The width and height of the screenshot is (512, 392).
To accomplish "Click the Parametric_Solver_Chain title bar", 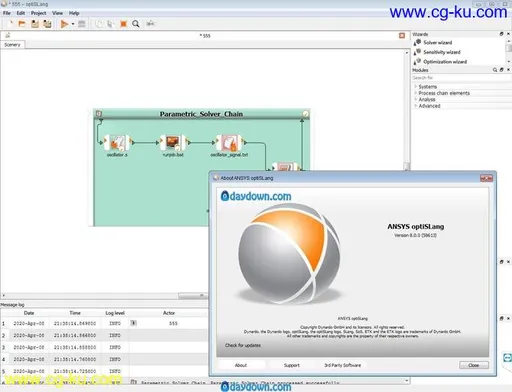I will coord(201,114).
